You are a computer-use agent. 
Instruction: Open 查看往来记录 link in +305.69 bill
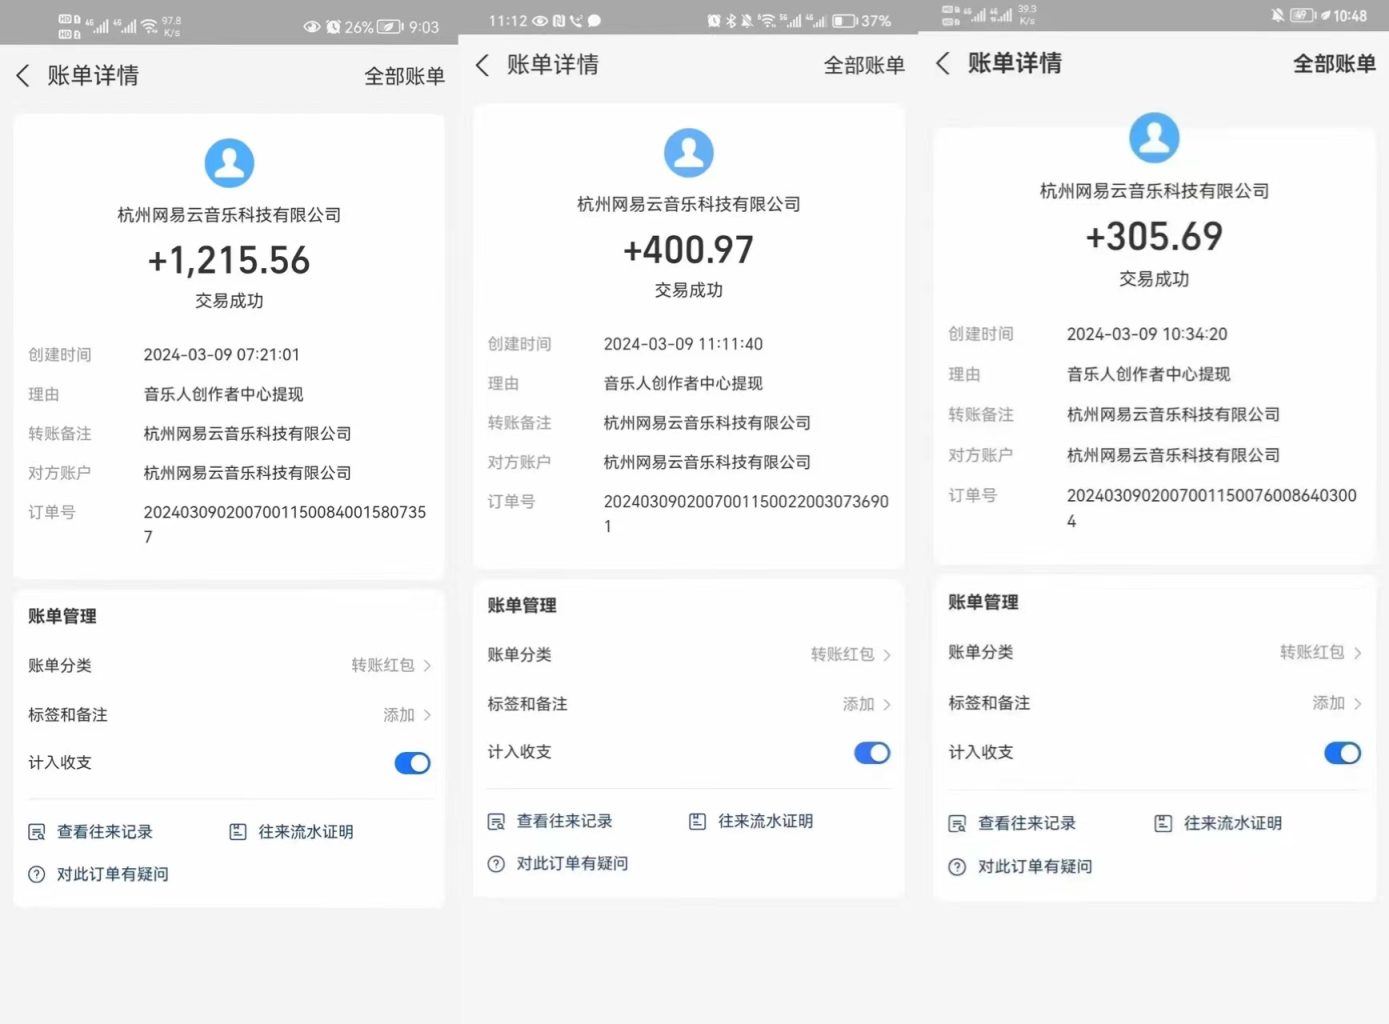pyautogui.click(x=1026, y=824)
